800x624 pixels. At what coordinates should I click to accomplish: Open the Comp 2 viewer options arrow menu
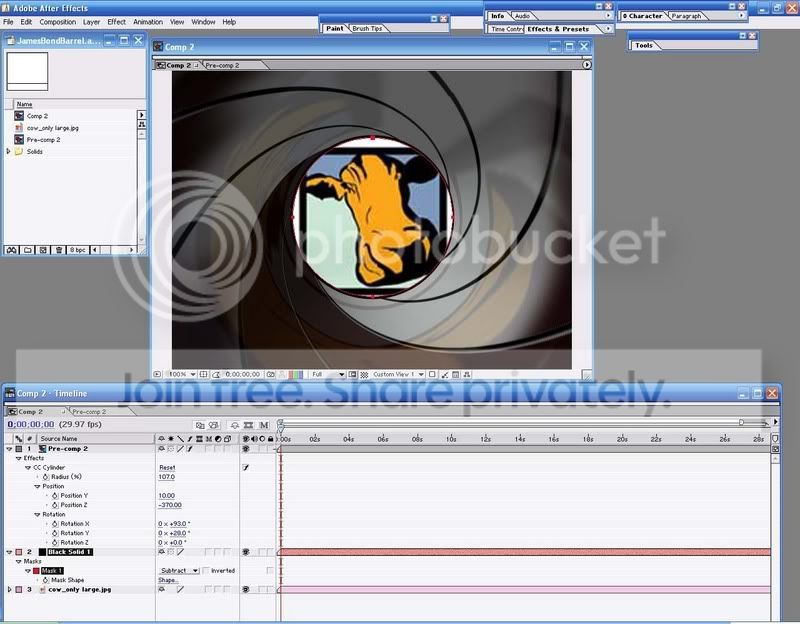click(587, 65)
